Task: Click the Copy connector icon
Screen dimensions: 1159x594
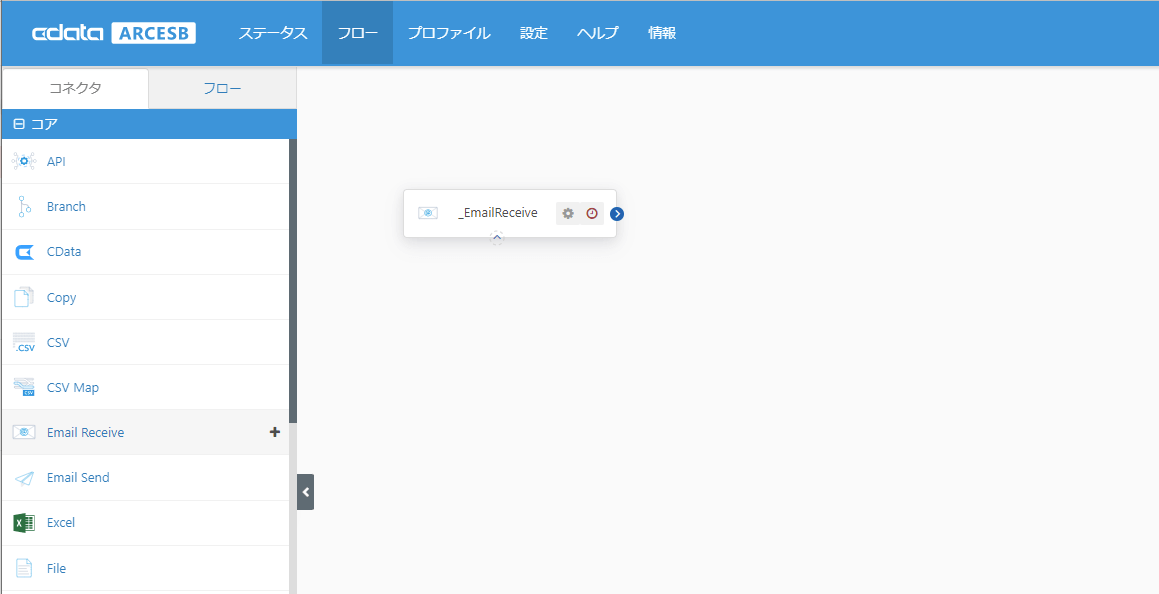Action: coord(24,297)
